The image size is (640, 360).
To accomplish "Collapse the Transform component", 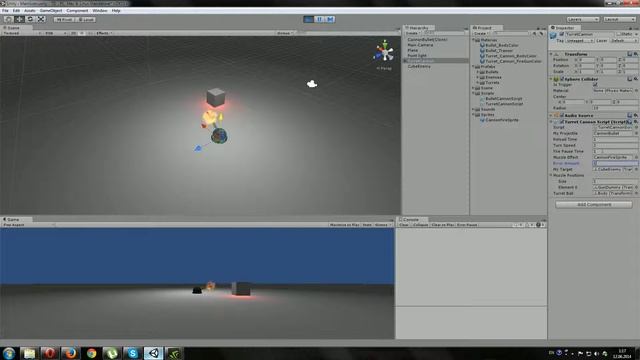I will (551, 54).
